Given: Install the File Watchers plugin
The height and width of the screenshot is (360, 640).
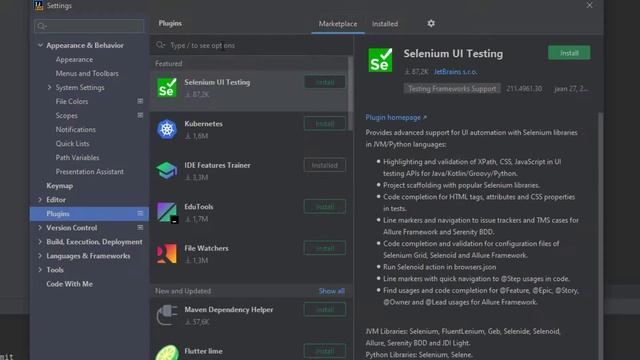Looking at the screenshot, I should (x=325, y=248).
